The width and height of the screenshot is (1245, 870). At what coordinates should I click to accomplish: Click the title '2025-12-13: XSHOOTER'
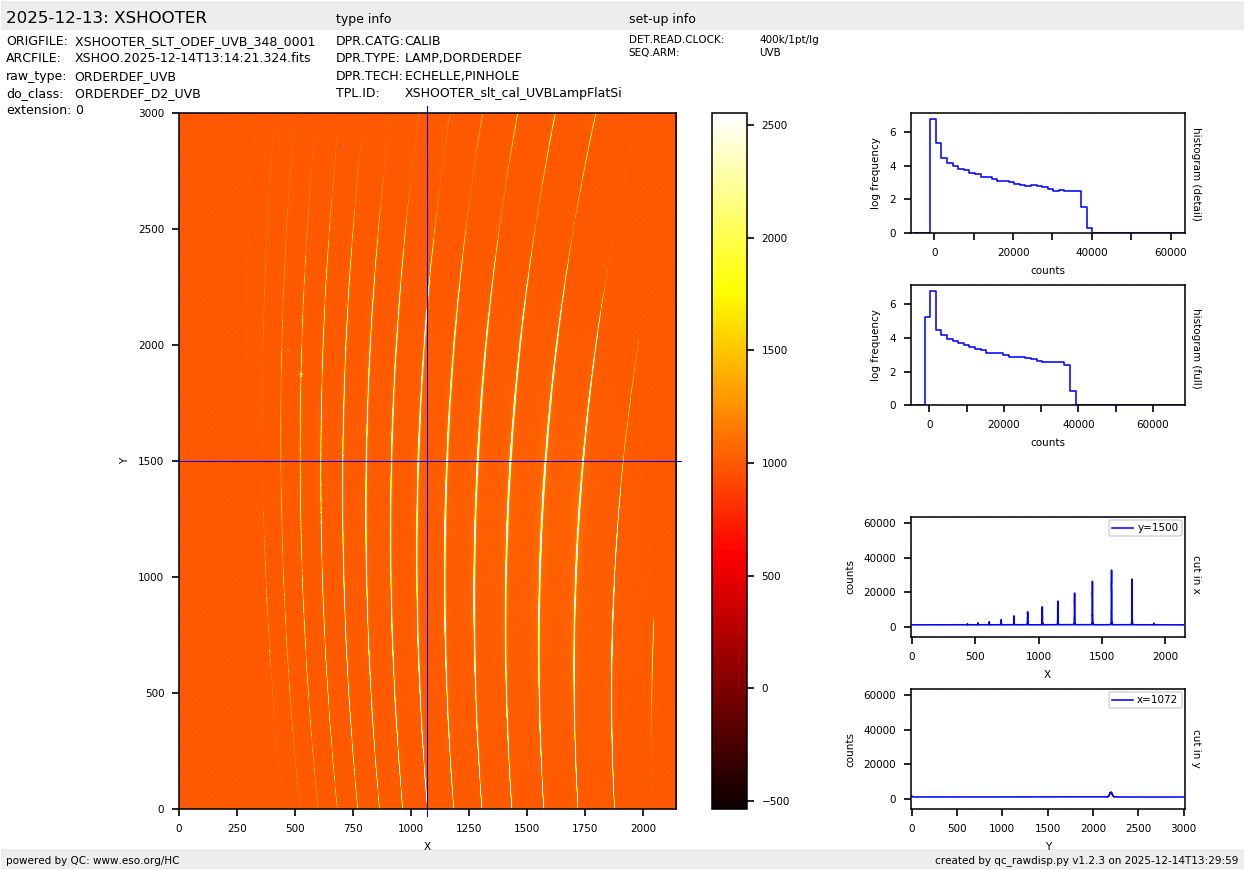106,18
